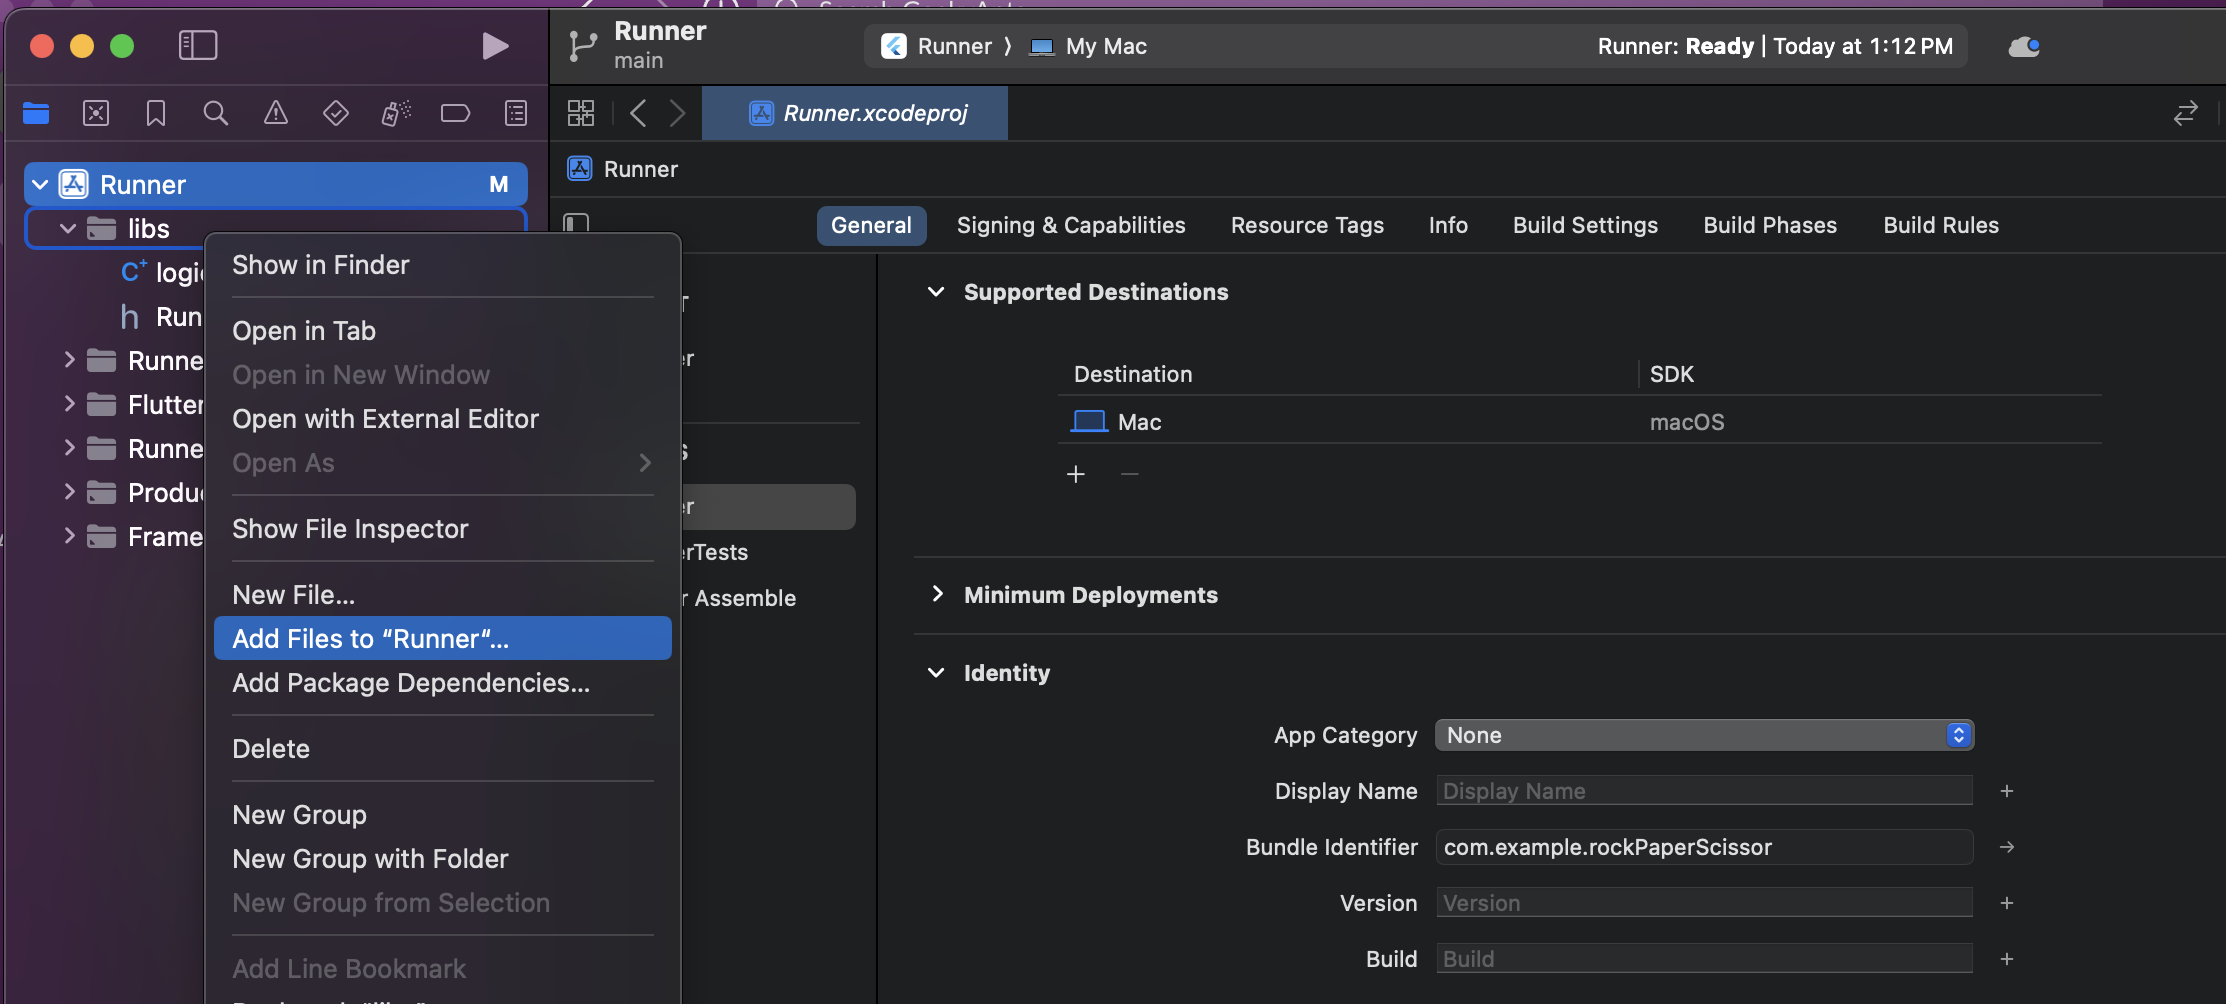Expand Minimum Deployments section

[x=937, y=594]
